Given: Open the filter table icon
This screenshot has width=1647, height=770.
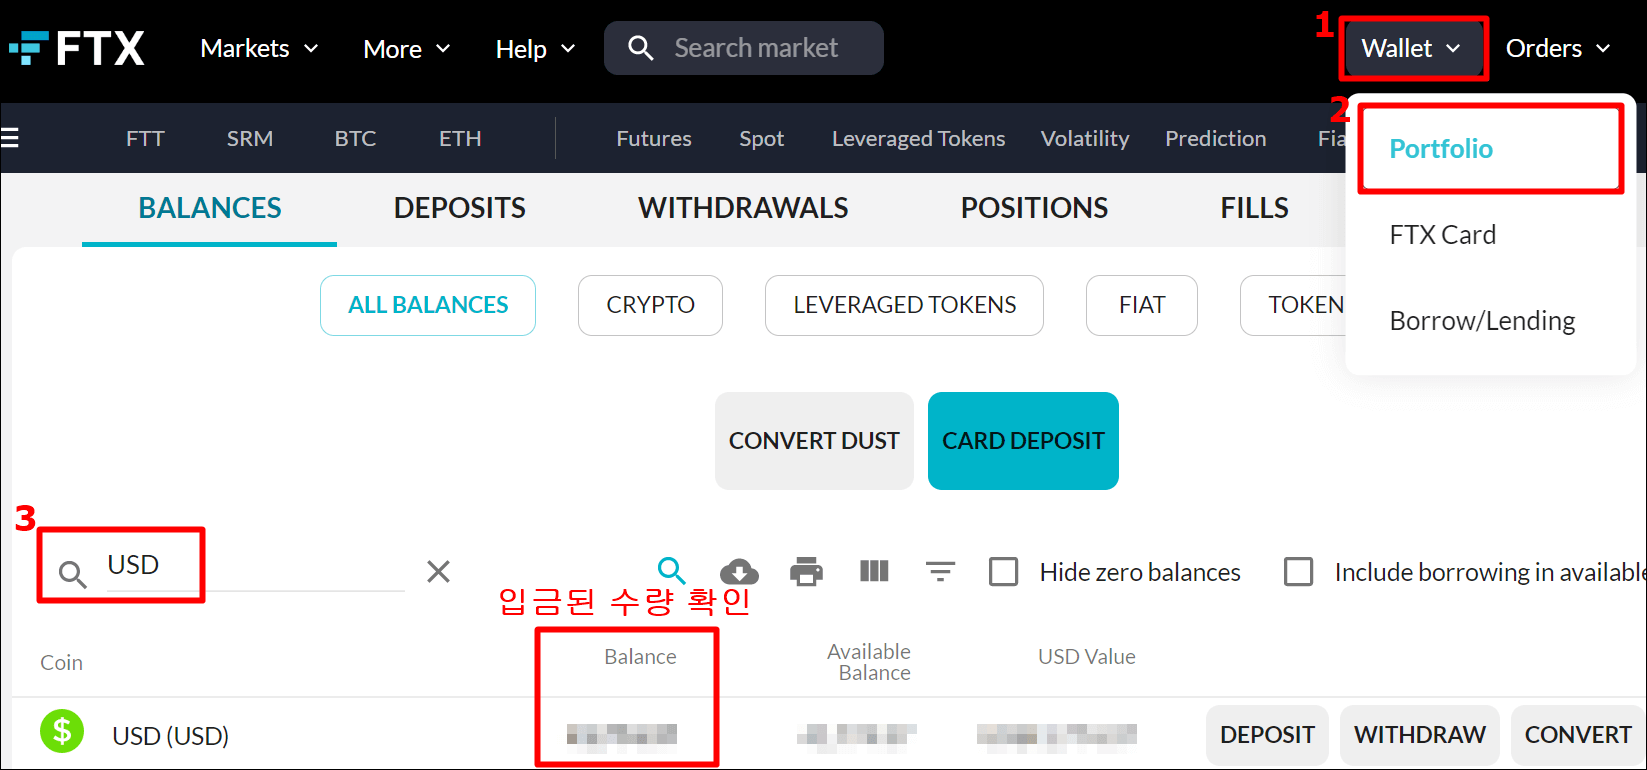Looking at the screenshot, I should (940, 571).
